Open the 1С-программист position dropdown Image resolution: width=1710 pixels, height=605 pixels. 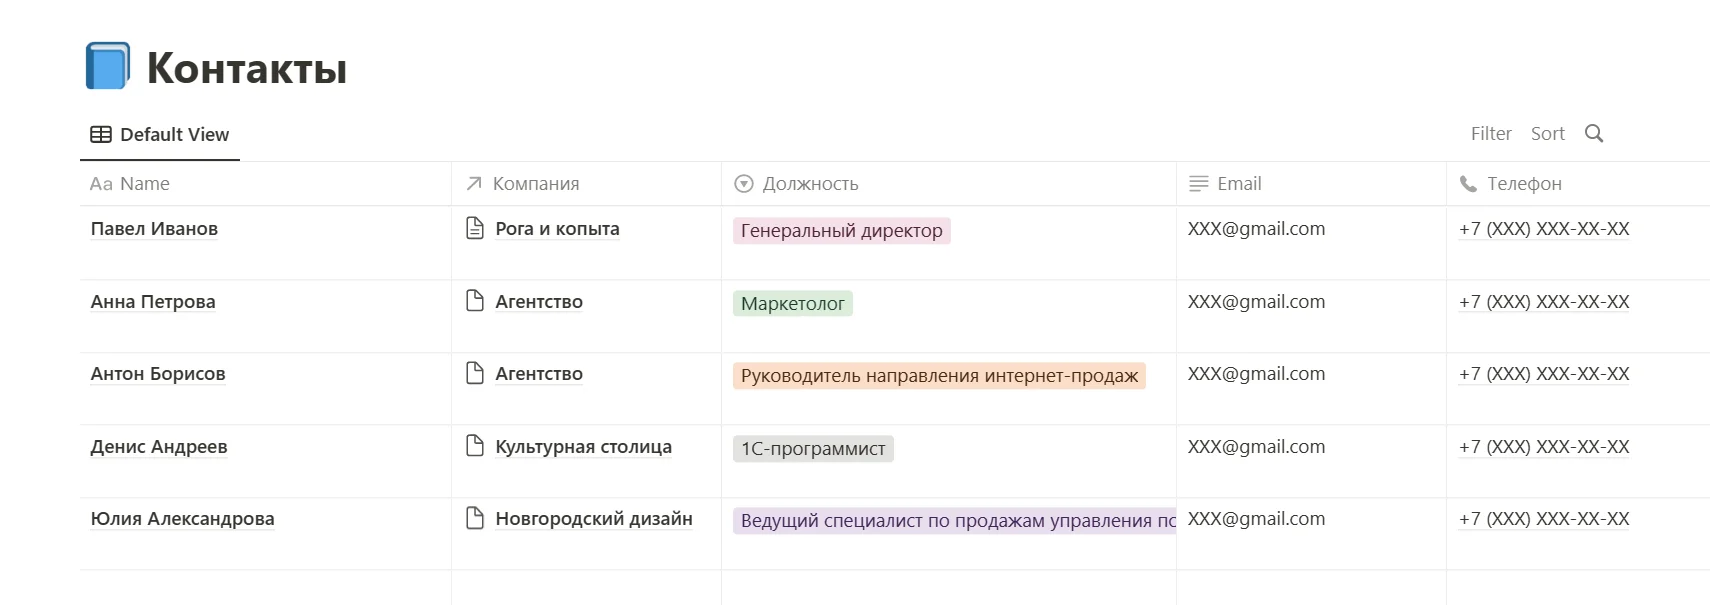click(x=813, y=449)
